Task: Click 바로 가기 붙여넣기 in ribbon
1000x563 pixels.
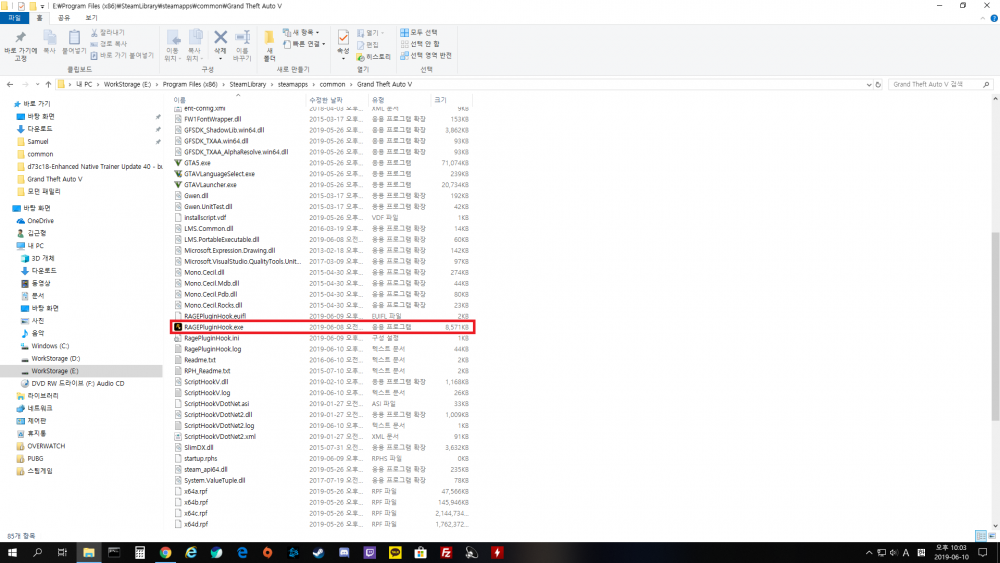Action: (122, 55)
